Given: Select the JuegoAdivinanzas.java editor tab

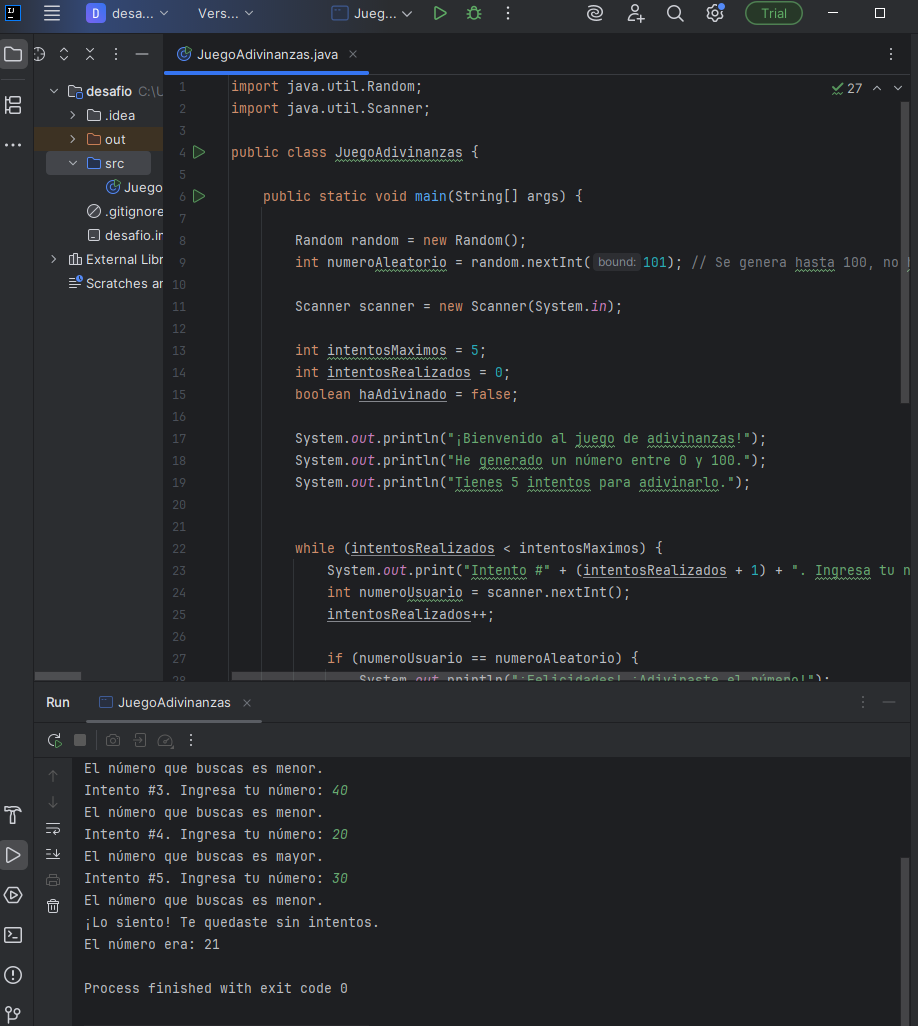Looking at the screenshot, I should [x=267, y=54].
